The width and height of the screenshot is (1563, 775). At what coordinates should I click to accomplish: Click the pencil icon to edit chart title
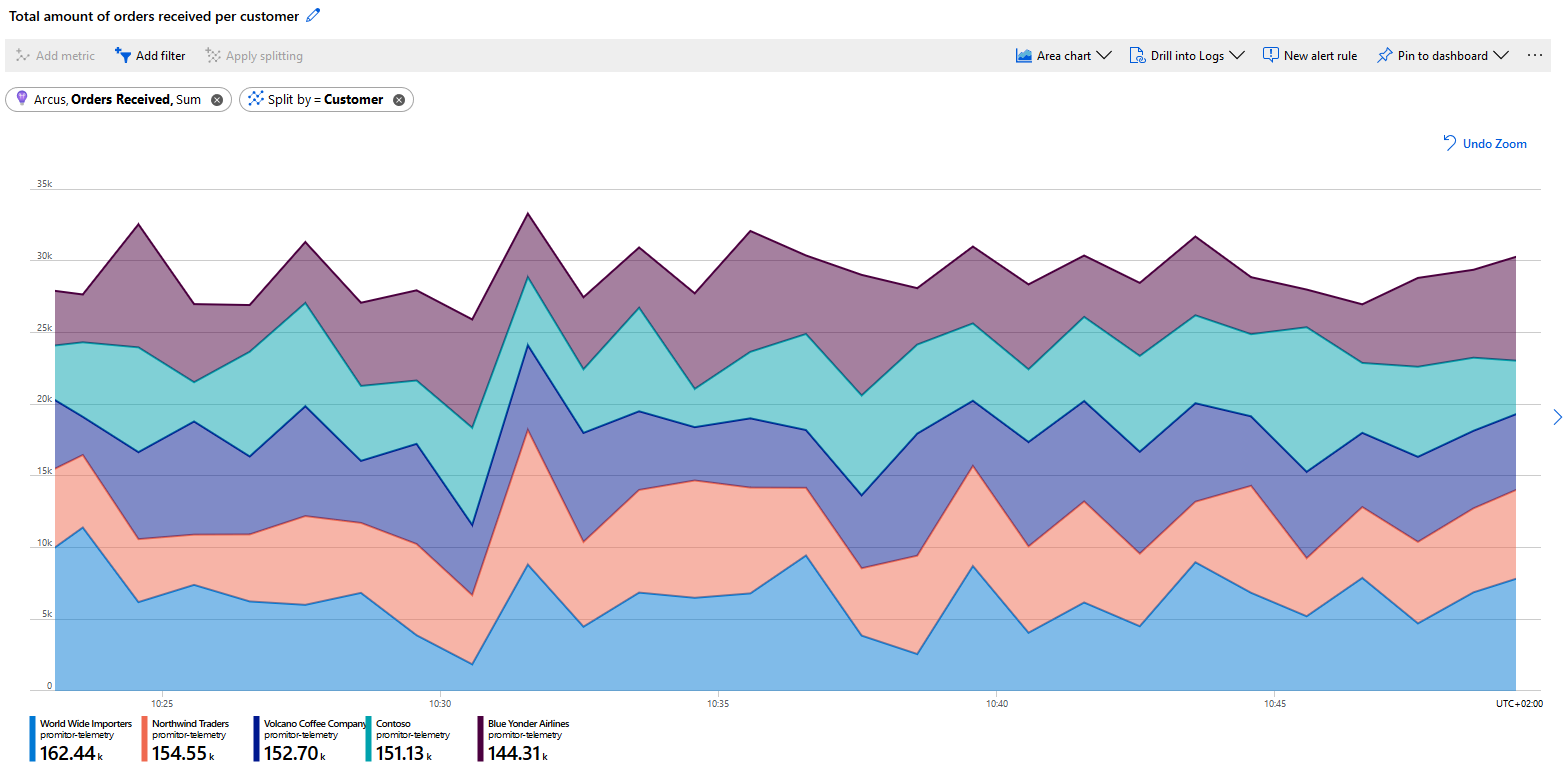pos(314,15)
